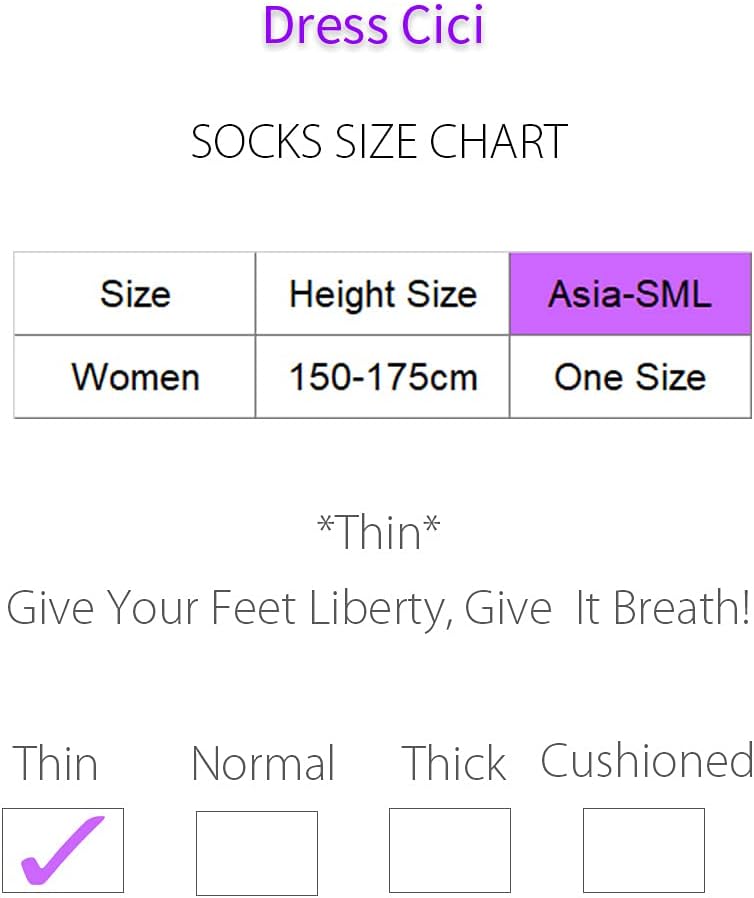
Task: Click the purple checkmark icon
Action: [x=62, y=850]
